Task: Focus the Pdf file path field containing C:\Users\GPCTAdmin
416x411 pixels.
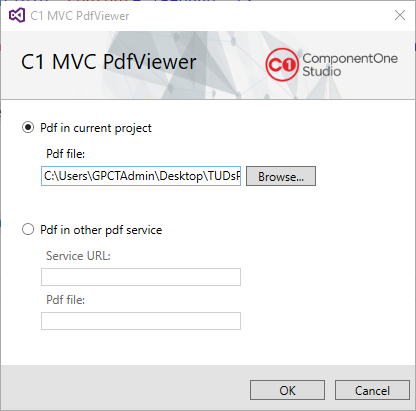Action: 141,176
